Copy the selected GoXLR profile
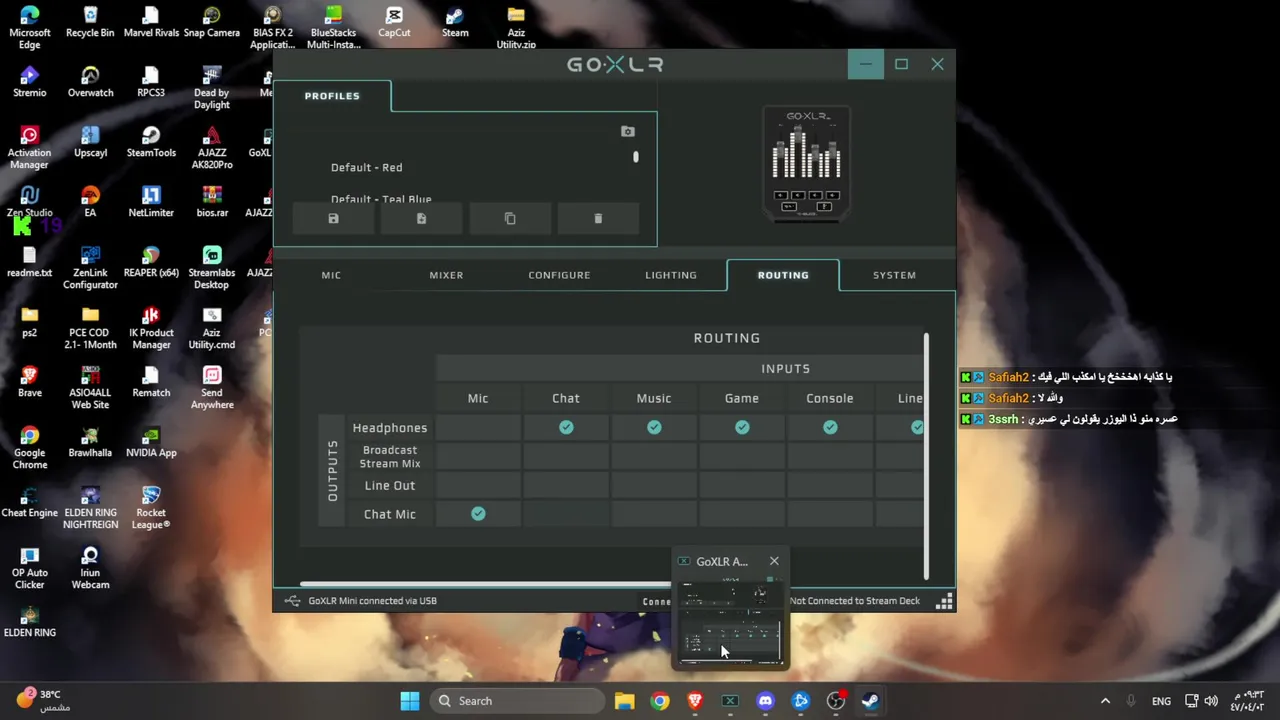Image resolution: width=1280 pixels, height=720 pixels. pos(510,218)
